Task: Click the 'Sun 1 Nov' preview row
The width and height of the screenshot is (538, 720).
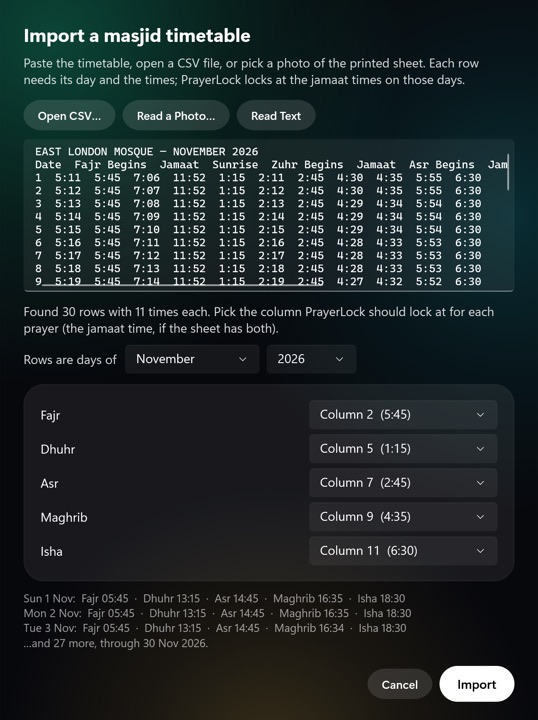Action: (x=214, y=598)
